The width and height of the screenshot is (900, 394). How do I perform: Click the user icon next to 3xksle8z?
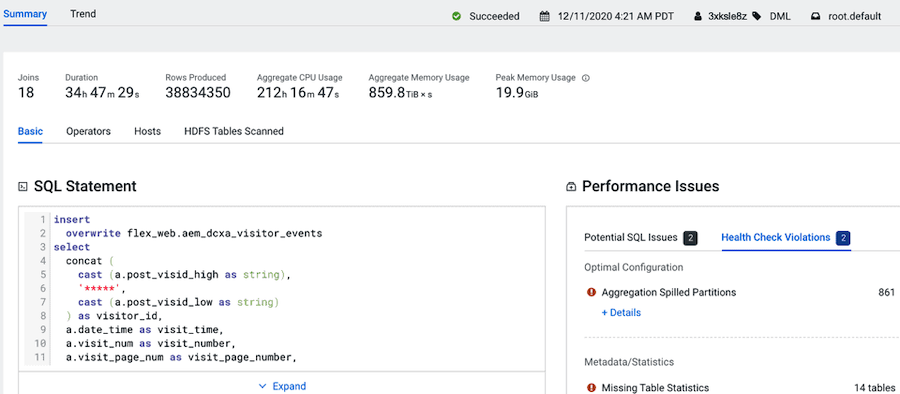coord(697,17)
